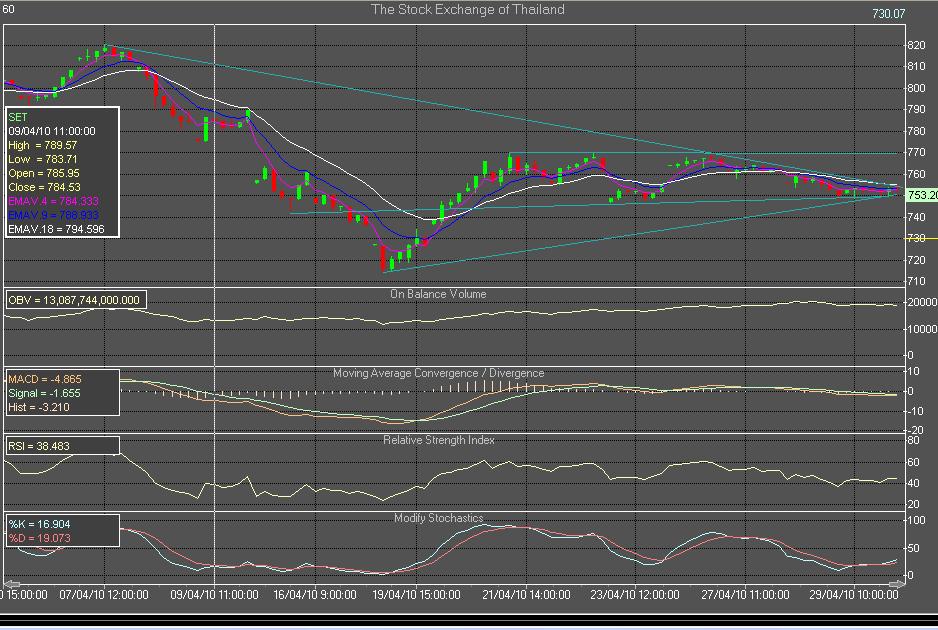938x630 pixels.
Task: Click the 770 price axis label
Action: tap(916, 153)
